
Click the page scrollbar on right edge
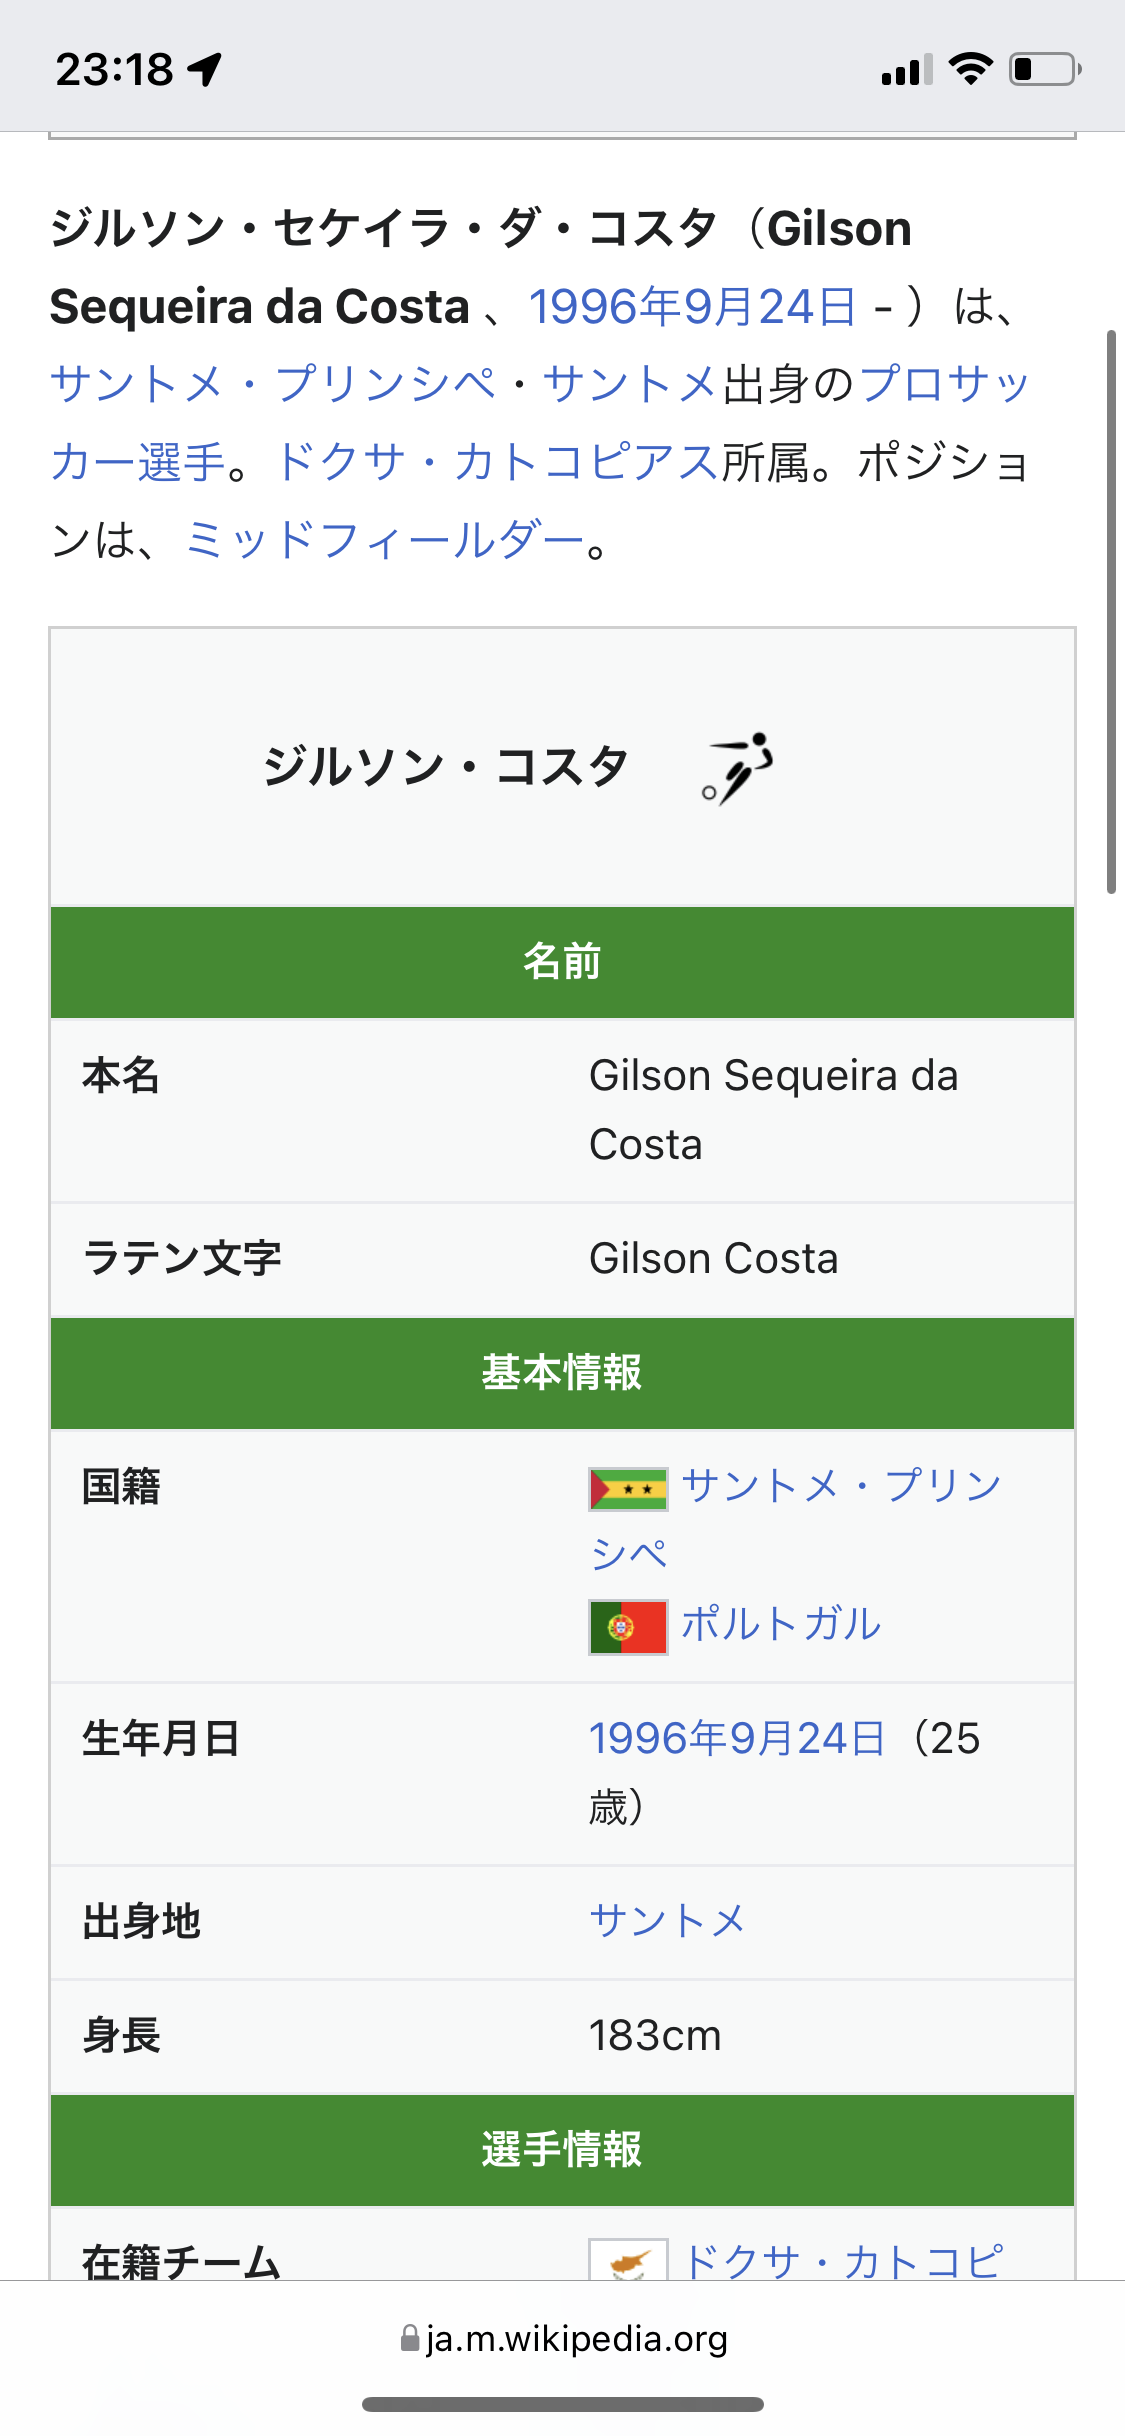[x=1111, y=611]
